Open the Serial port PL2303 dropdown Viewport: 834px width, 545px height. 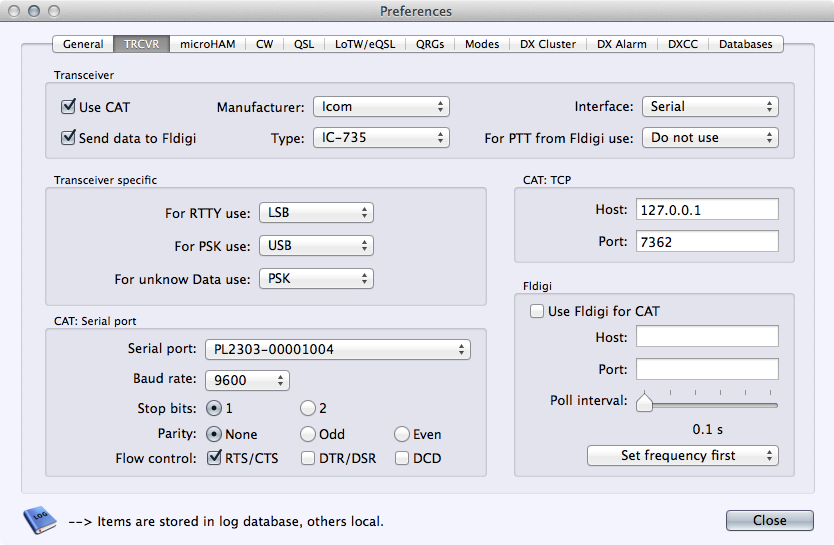point(337,349)
